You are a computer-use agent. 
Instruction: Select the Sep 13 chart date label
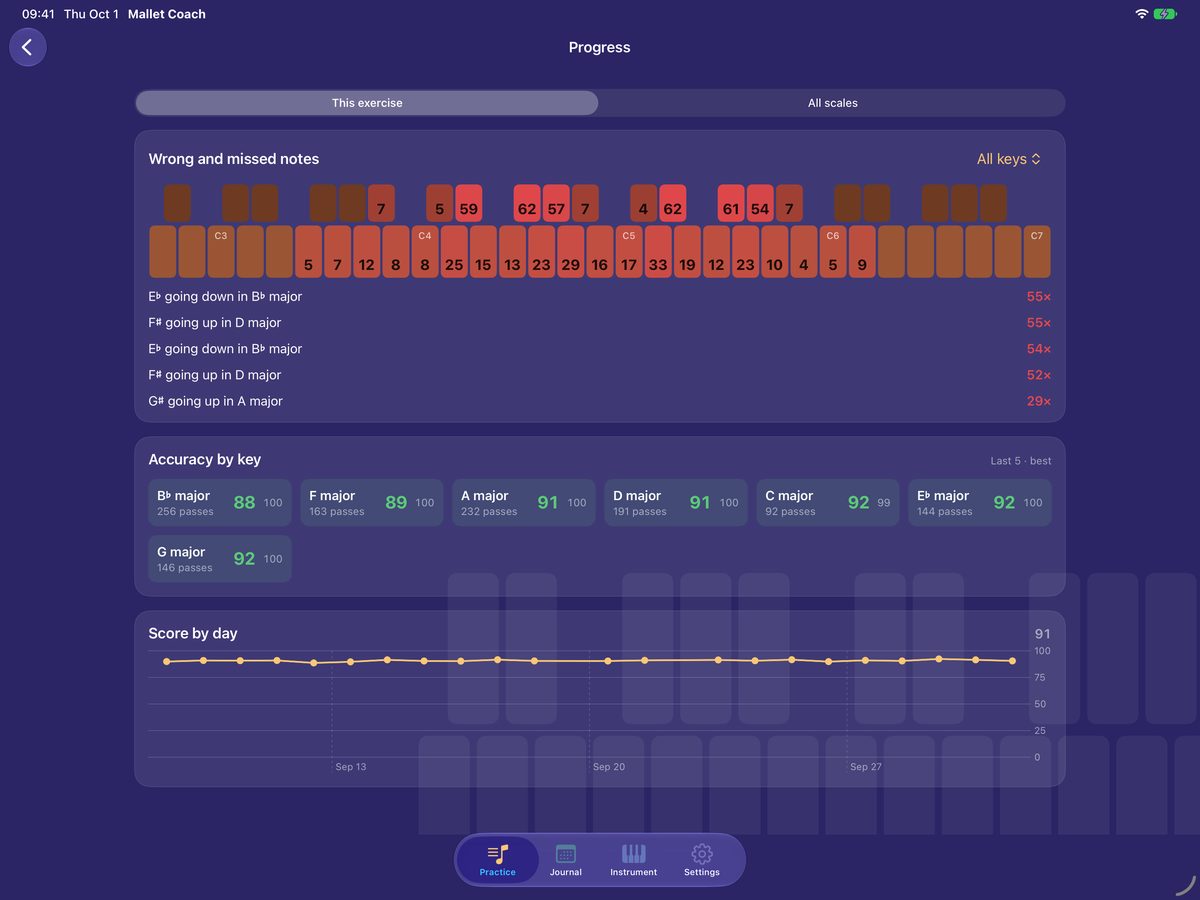351,767
